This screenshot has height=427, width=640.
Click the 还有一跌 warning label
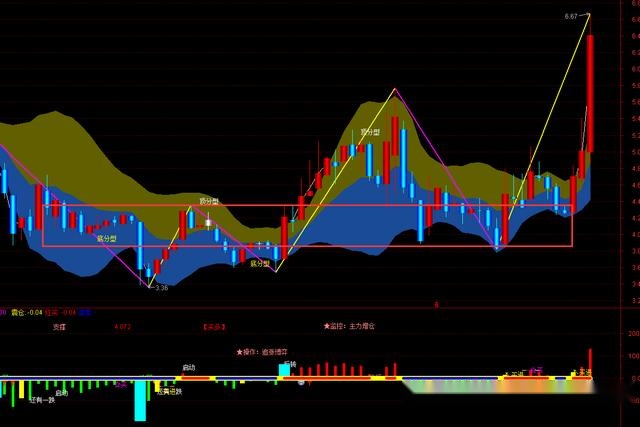pyautogui.click(x=42, y=400)
